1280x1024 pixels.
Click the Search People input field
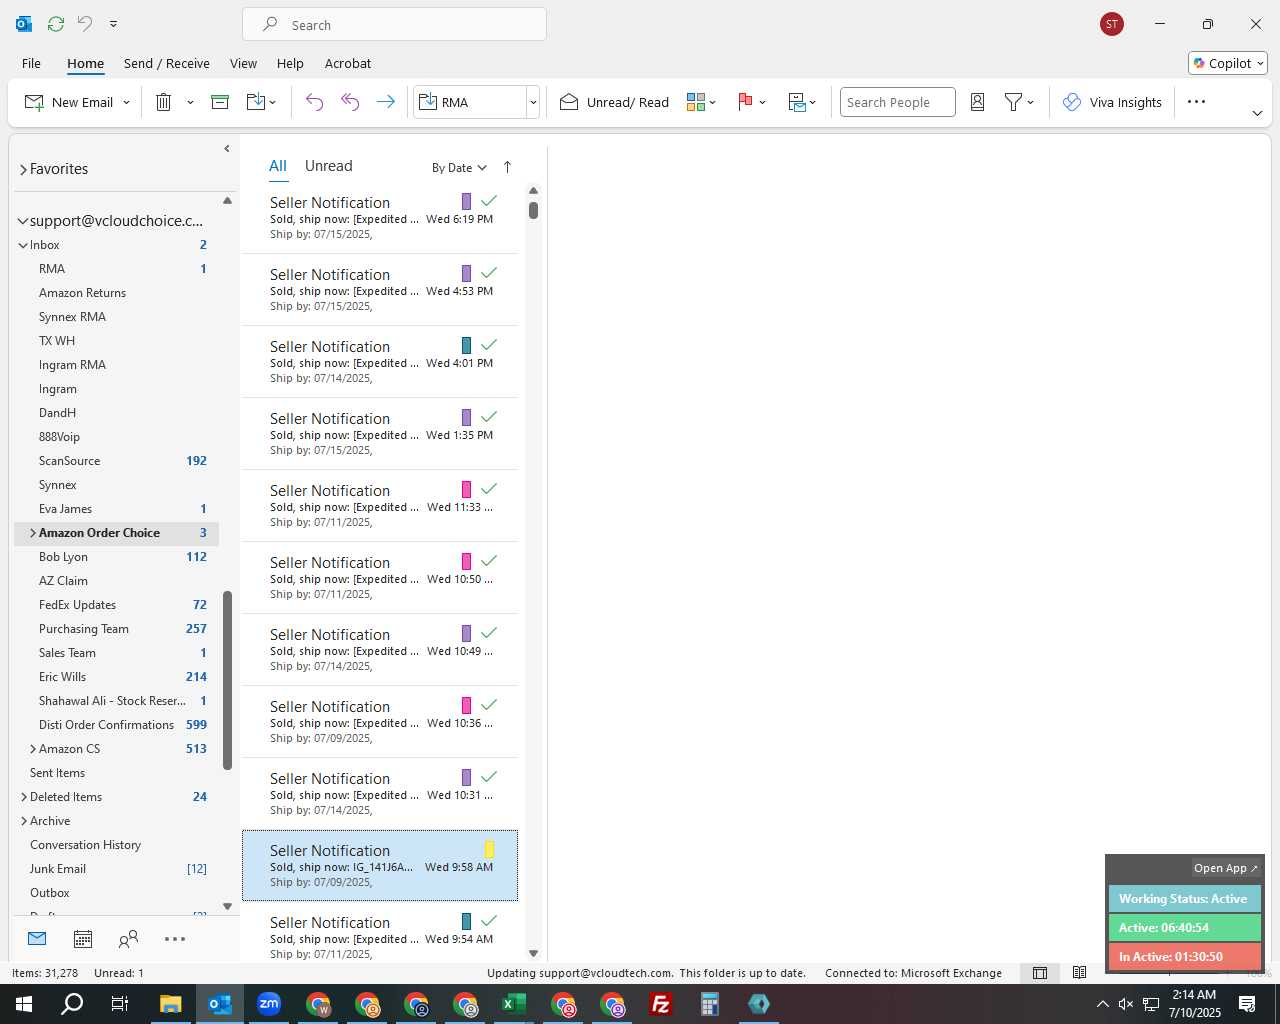pyautogui.click(x=897, y=102)
